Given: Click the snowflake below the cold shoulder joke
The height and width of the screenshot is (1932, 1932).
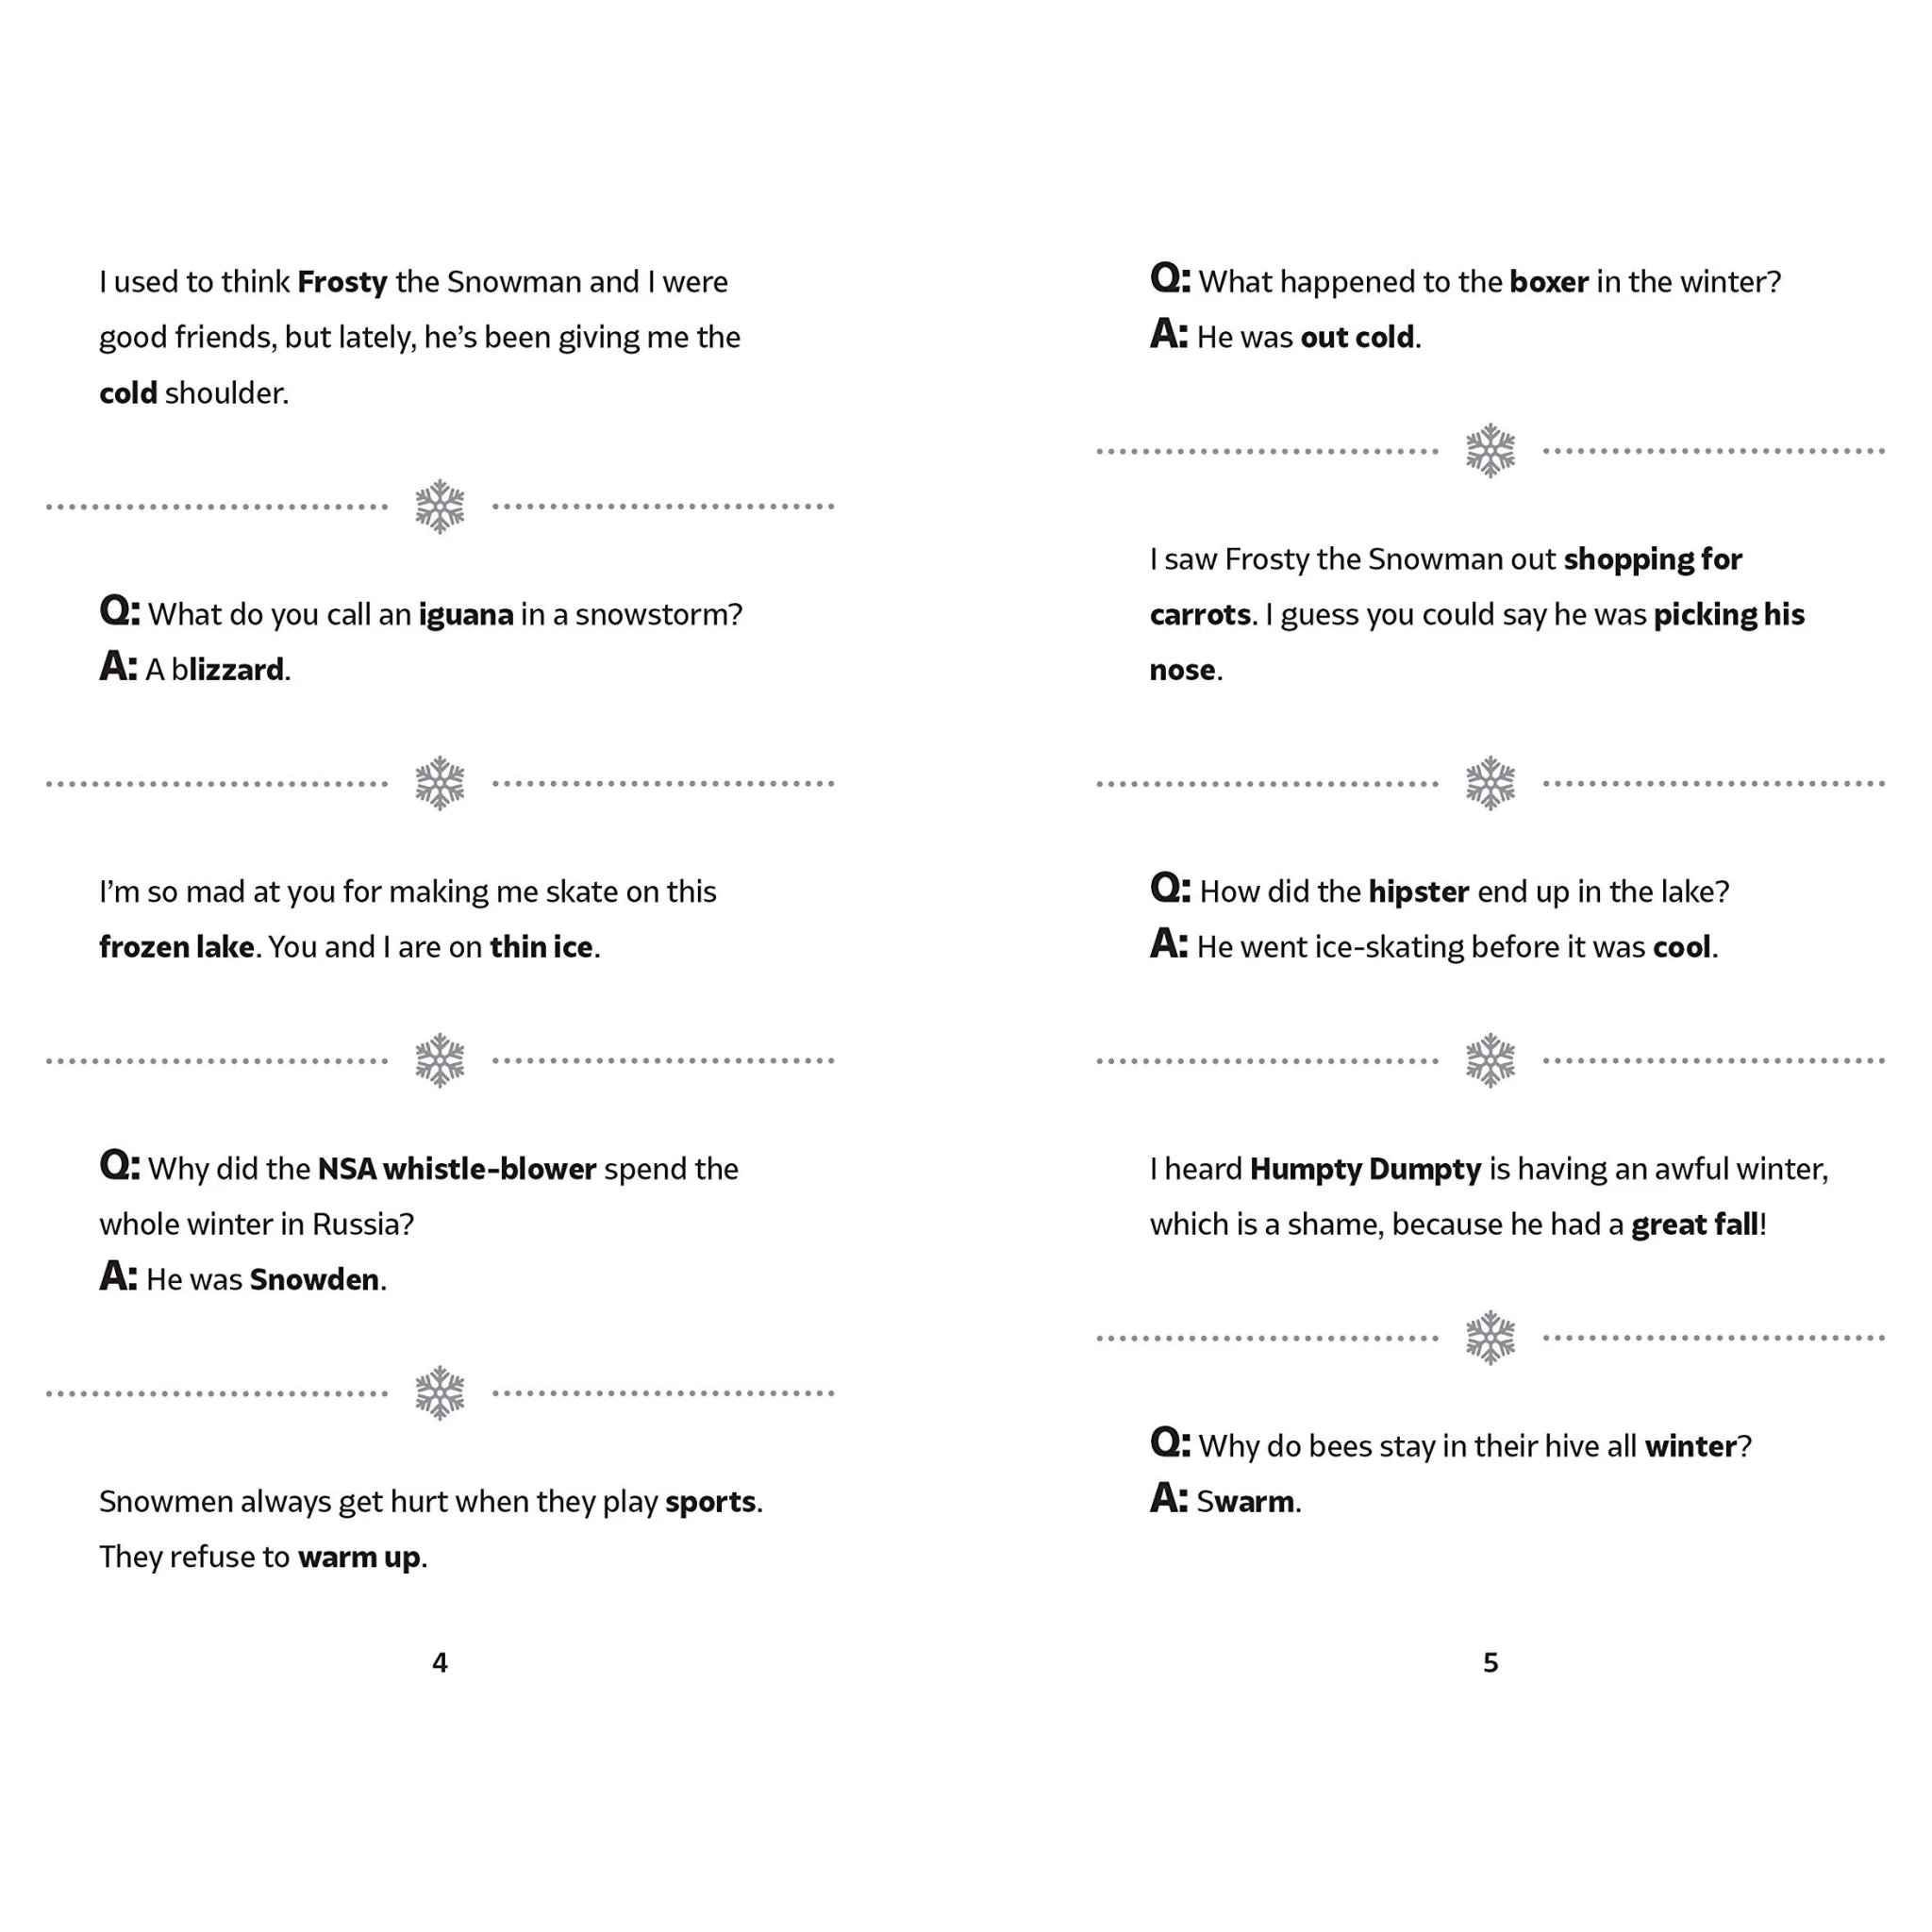Looking at the screenshot, I should coord(440,507).
